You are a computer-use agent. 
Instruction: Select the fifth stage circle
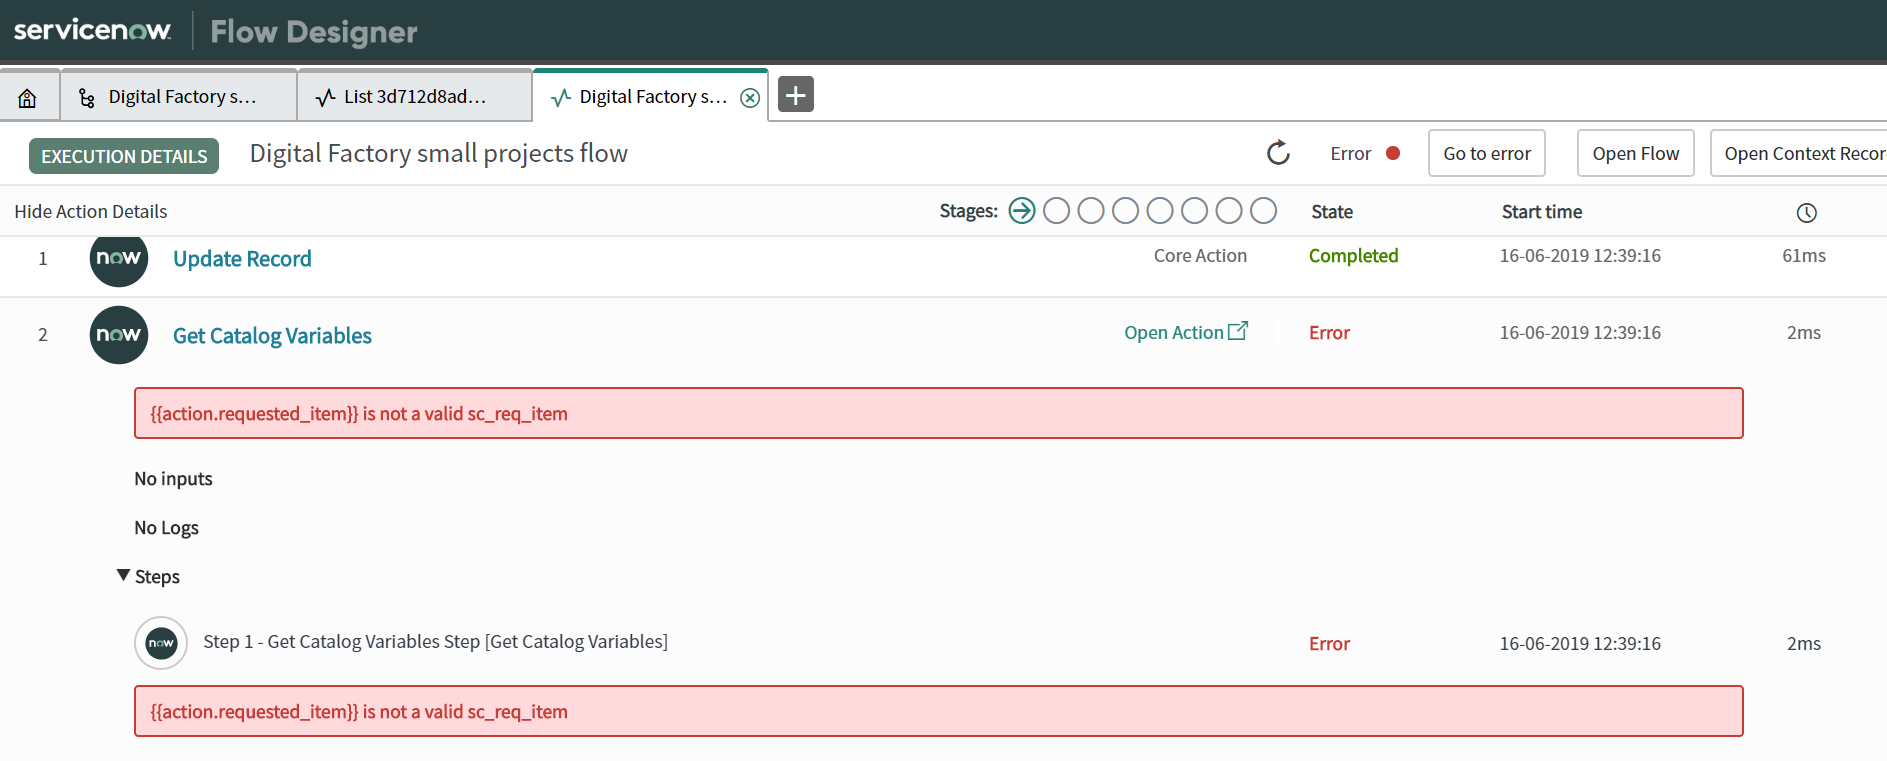pos(1160,211)
